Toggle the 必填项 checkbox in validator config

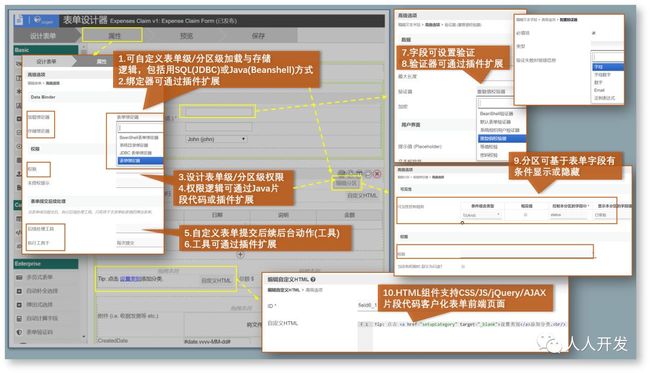(x=594, y=33)
